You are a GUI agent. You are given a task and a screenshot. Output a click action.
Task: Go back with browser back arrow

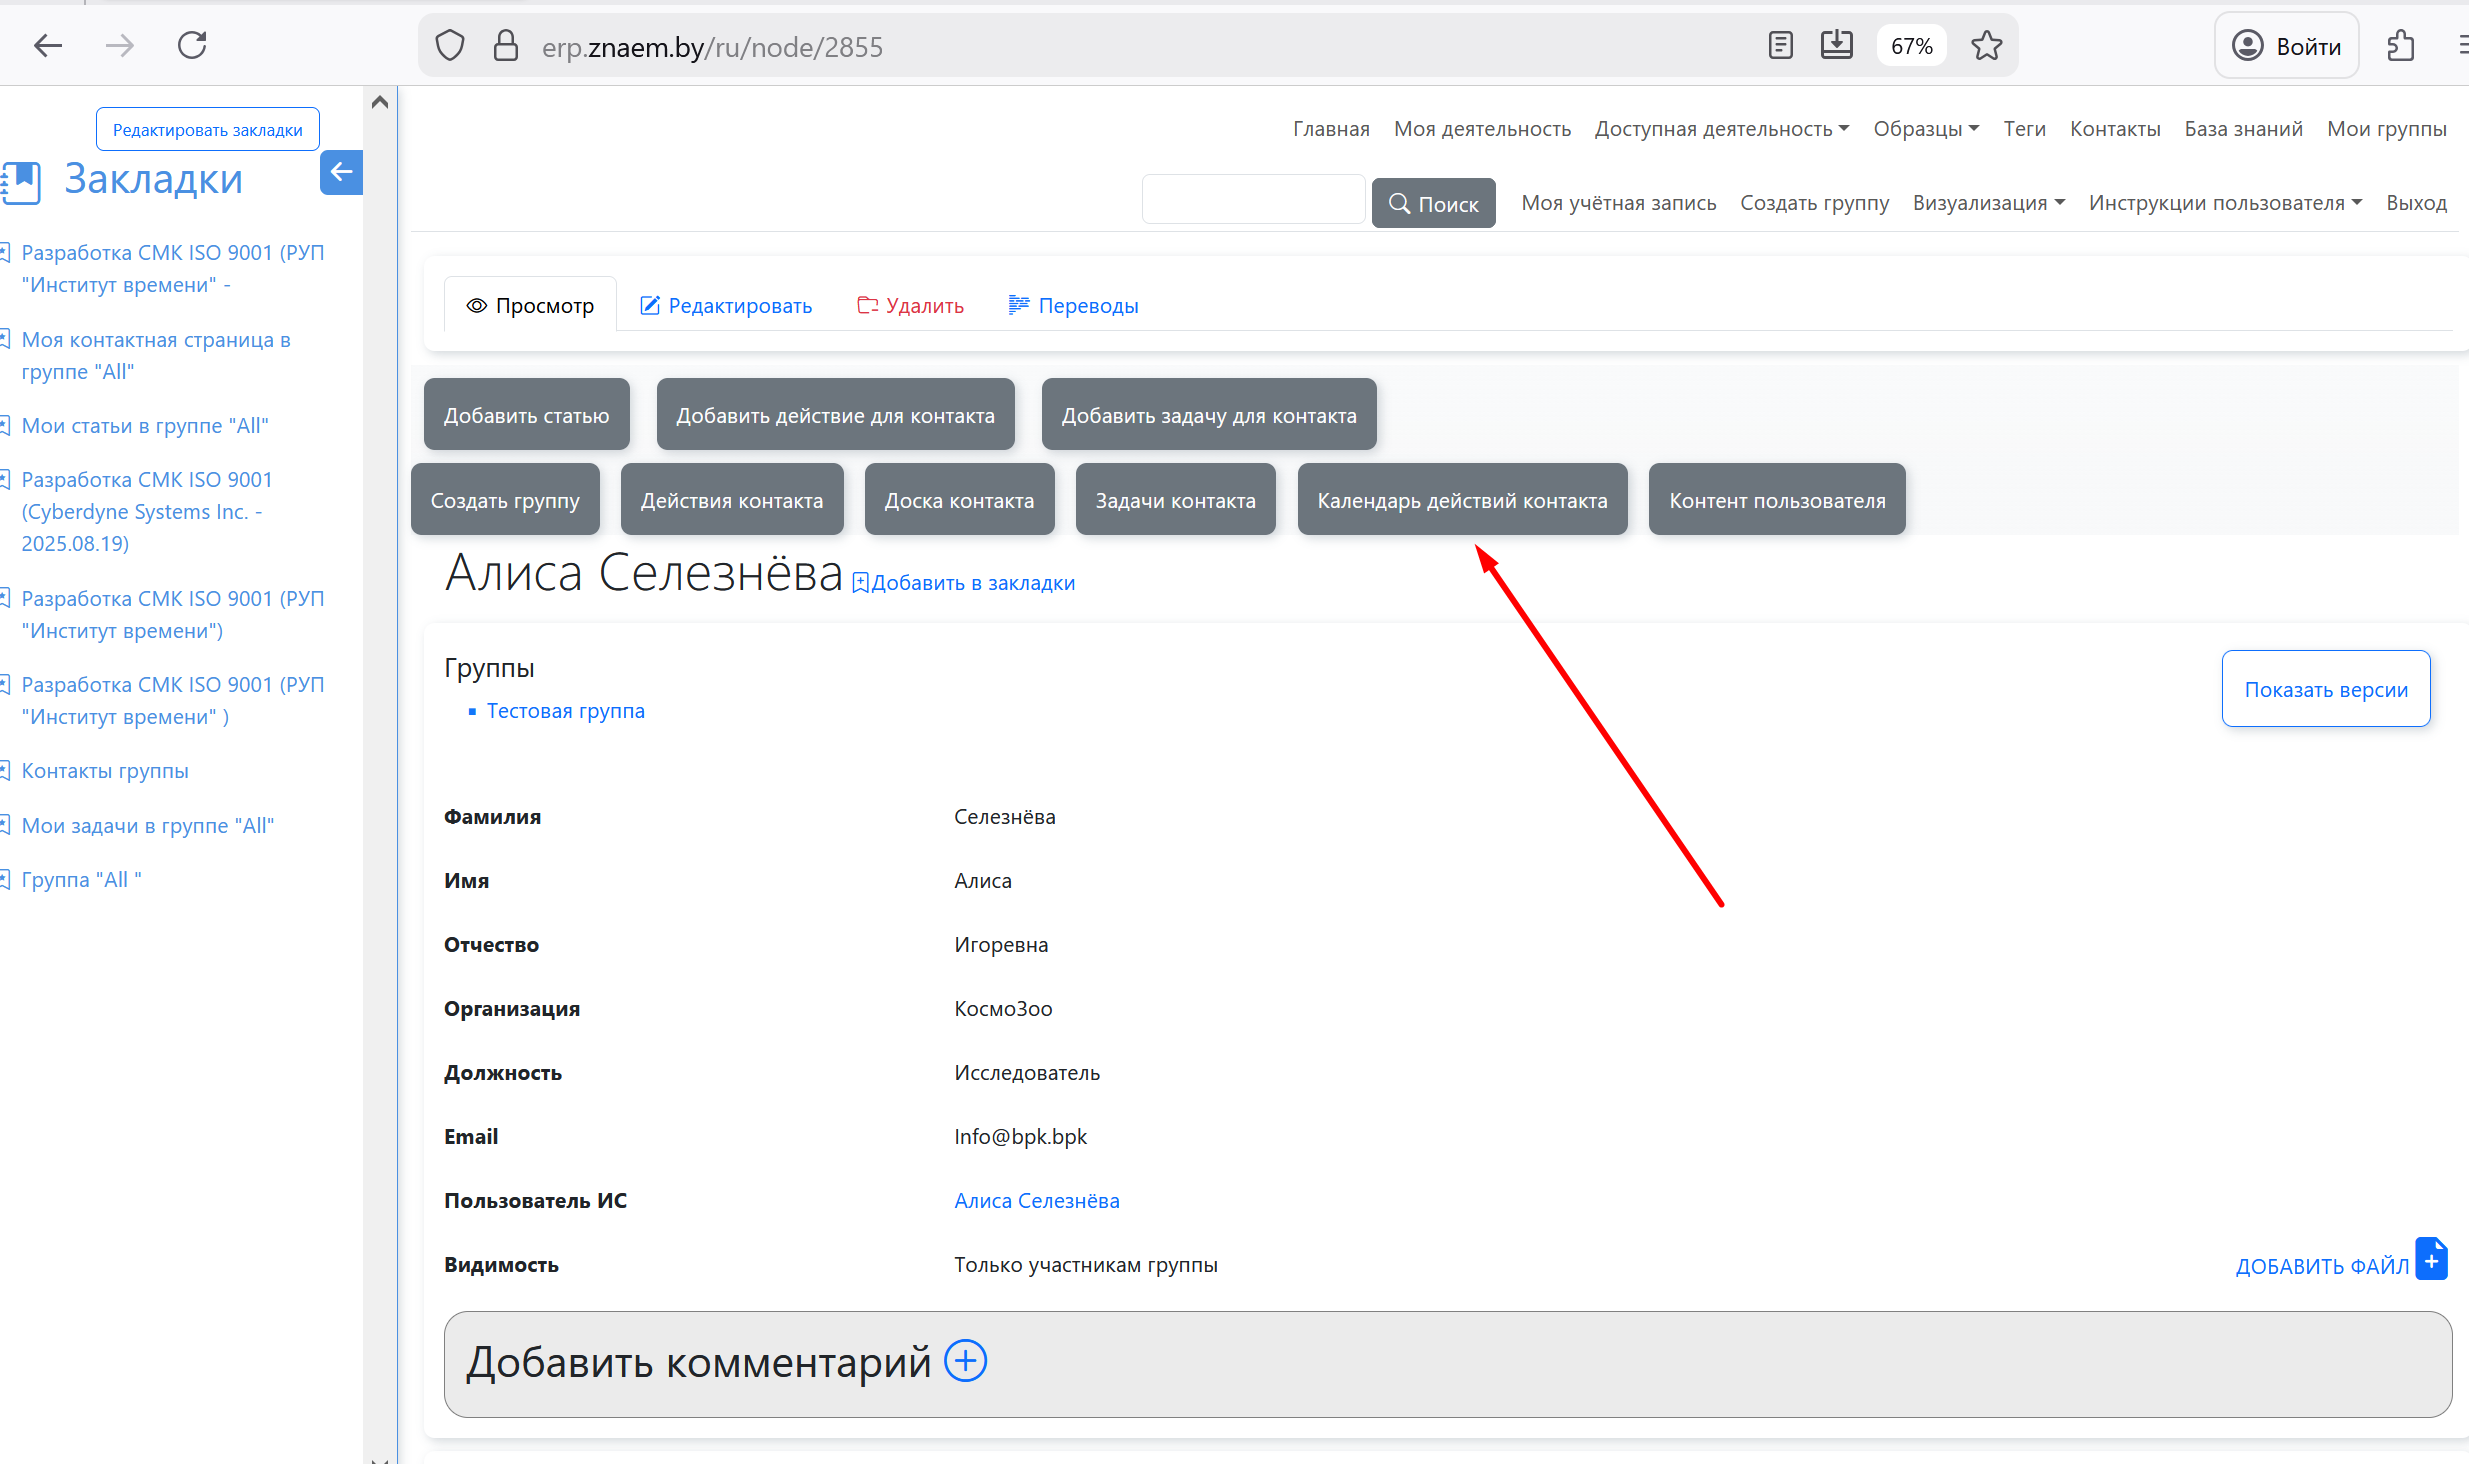click(x=48, y=46)
